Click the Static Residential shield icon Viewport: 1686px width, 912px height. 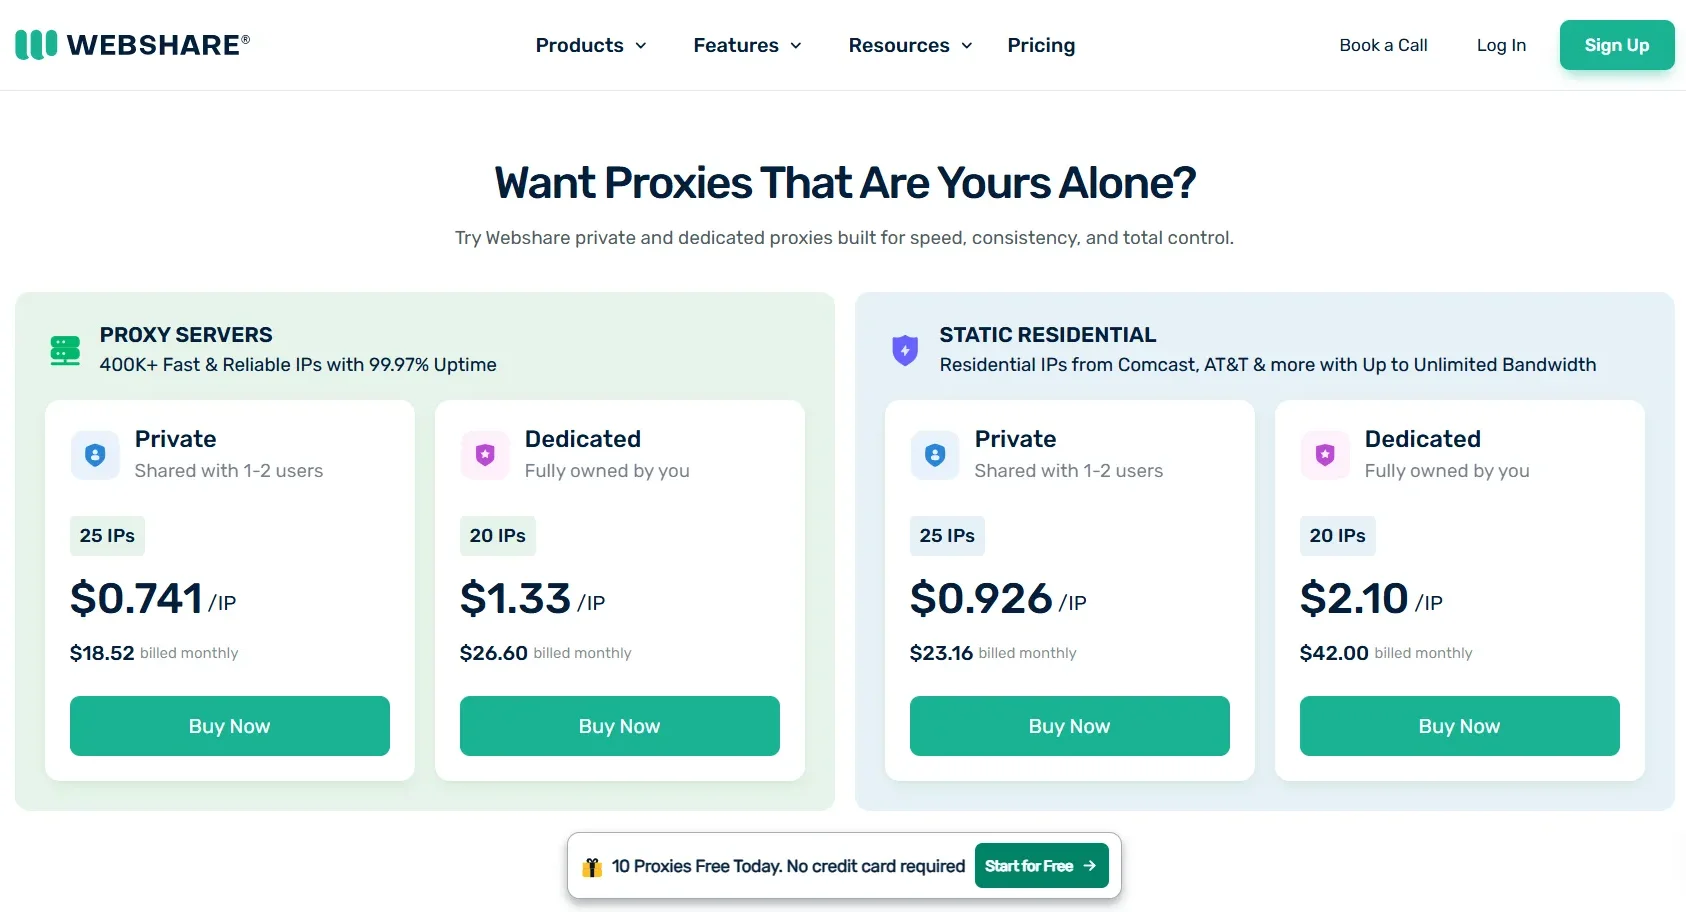coord(904,350)
